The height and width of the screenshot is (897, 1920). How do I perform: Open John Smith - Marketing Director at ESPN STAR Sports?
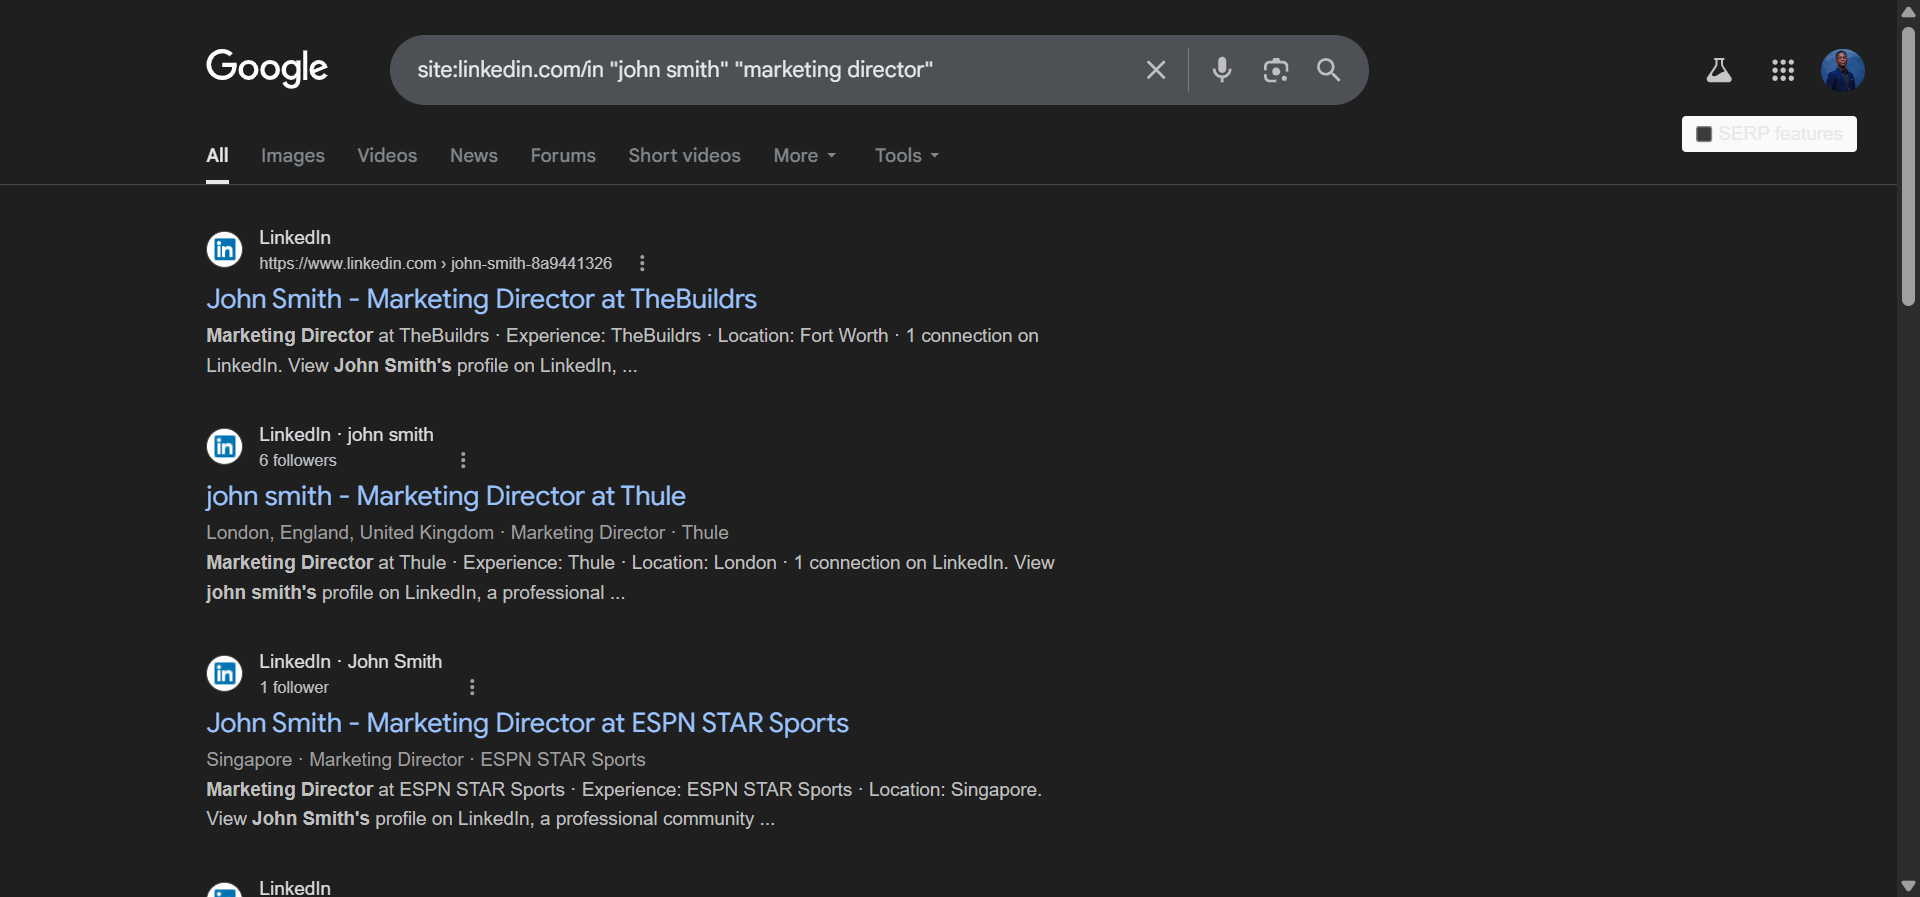pyautogui.click(x=527, y=723)
